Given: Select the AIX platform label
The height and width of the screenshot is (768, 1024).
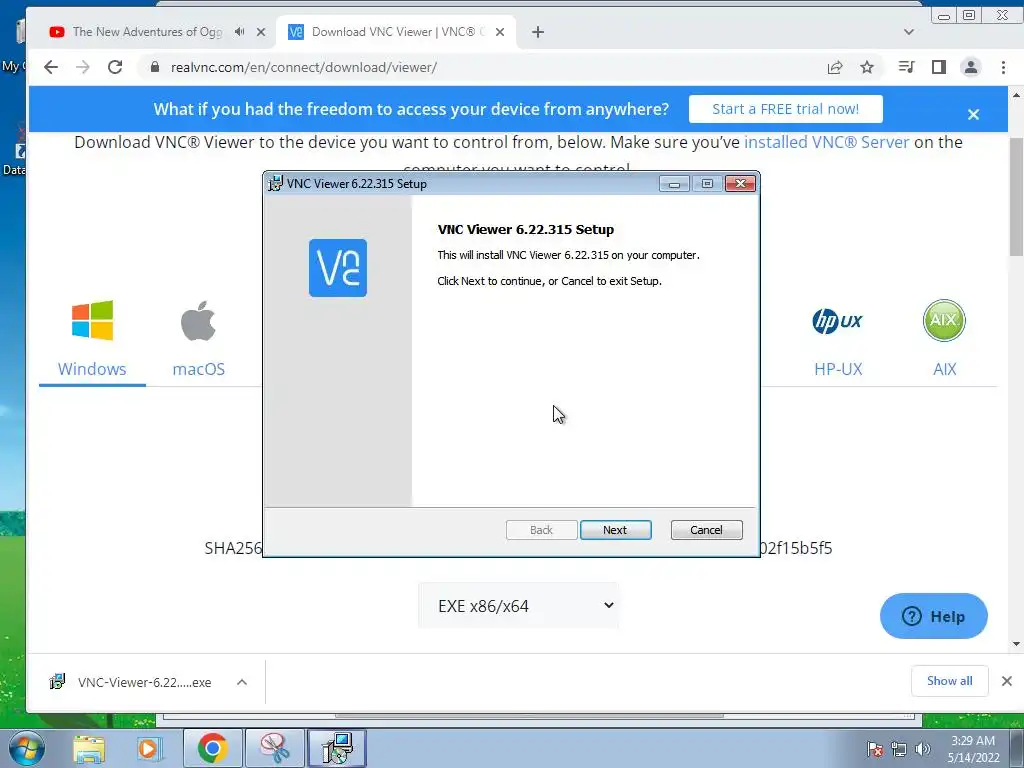Looking at the screenshot, I should coord(944,369).
